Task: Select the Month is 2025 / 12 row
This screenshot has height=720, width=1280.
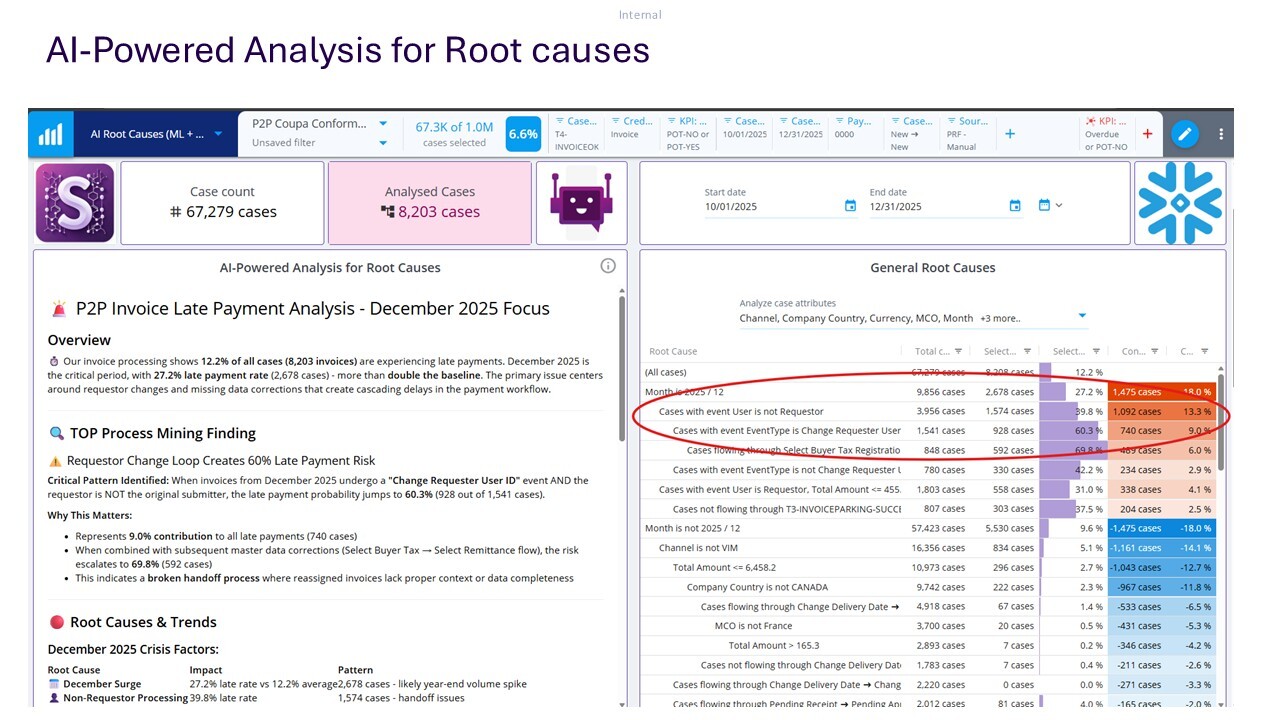Action: pos(929,392)
